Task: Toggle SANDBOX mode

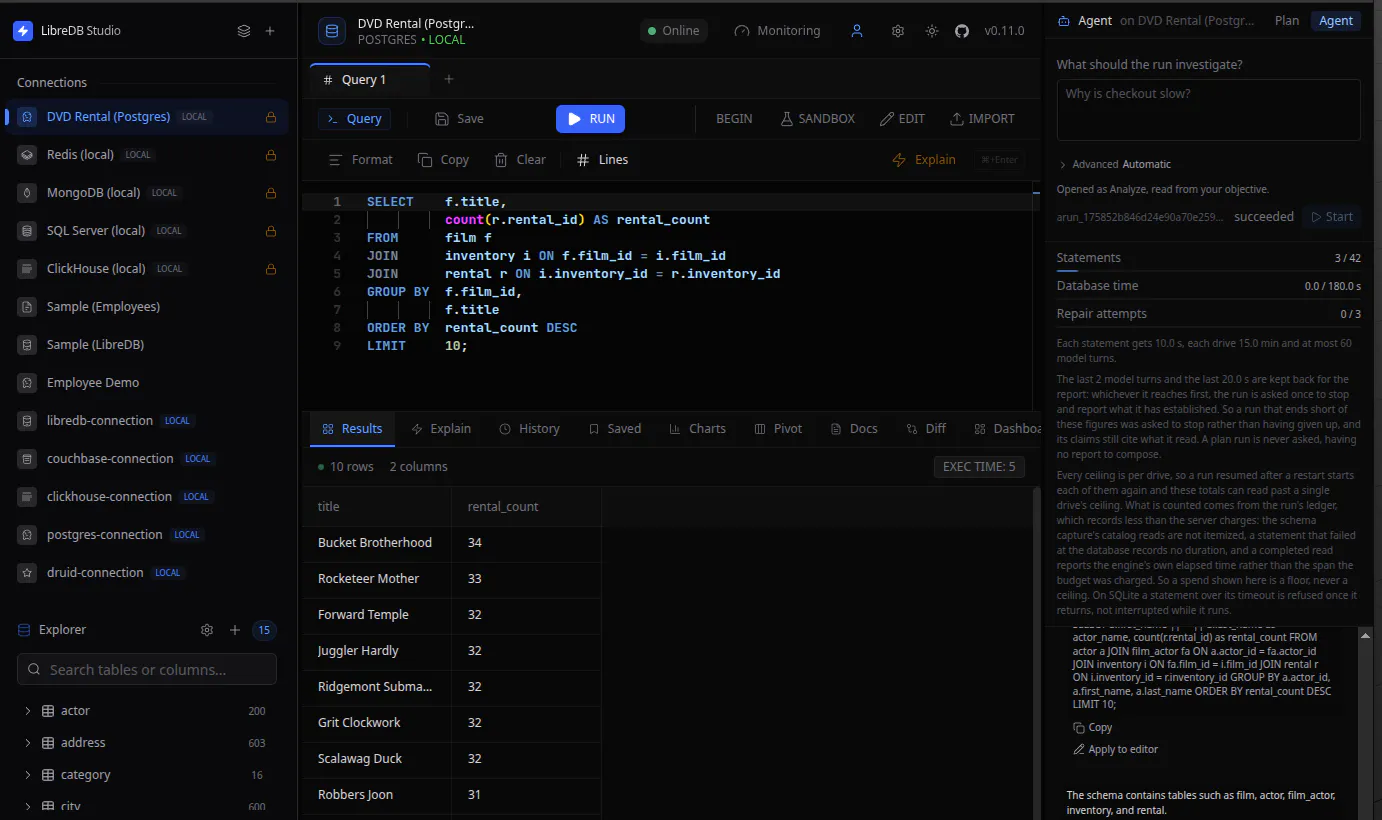Action: (817, 119)
